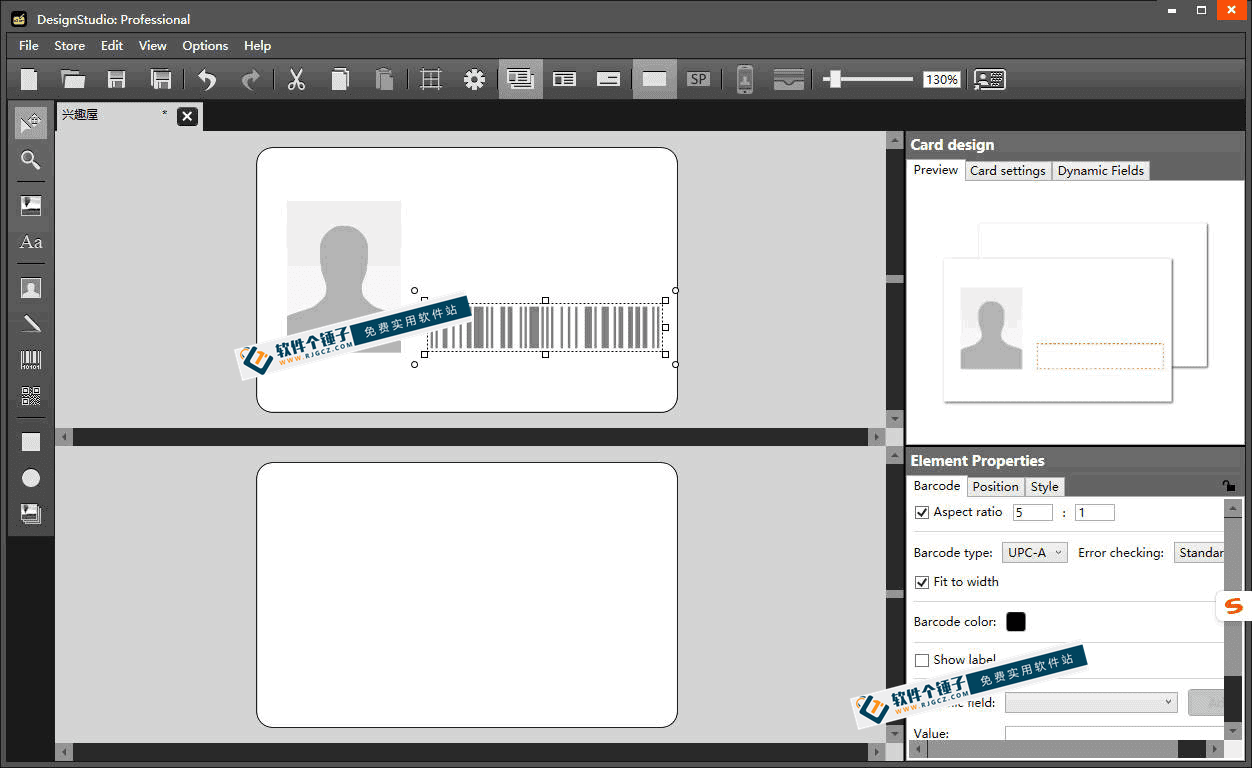Click the blank card layout icon
1252x768 pixels.
[654, 79]
